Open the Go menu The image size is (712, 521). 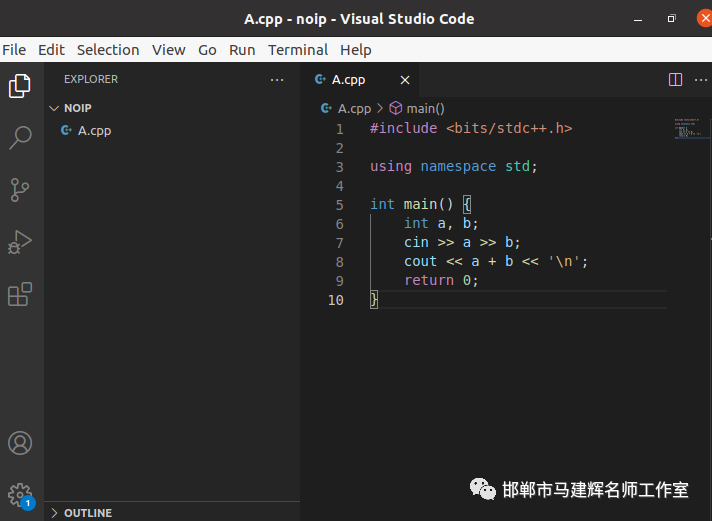[x=207, y=50]
